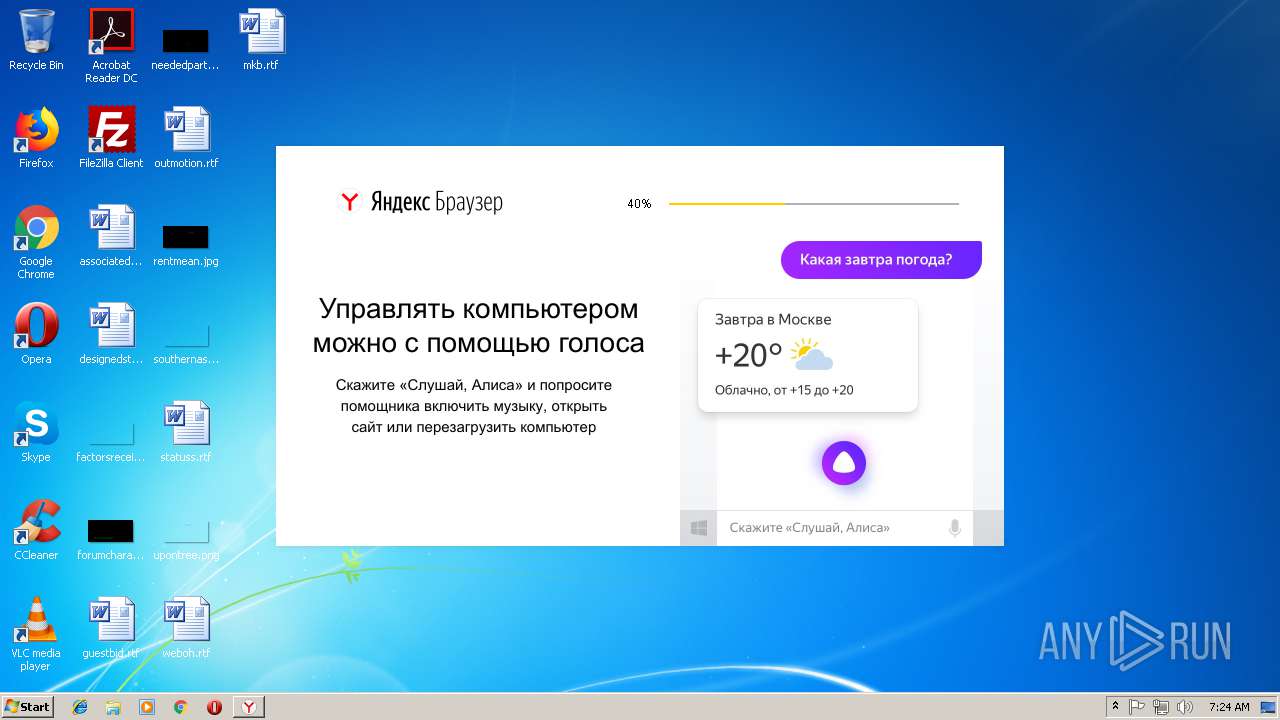Click the Opera desktop shortcut
Screen dimensions: 1280x720
click(36, 334)
